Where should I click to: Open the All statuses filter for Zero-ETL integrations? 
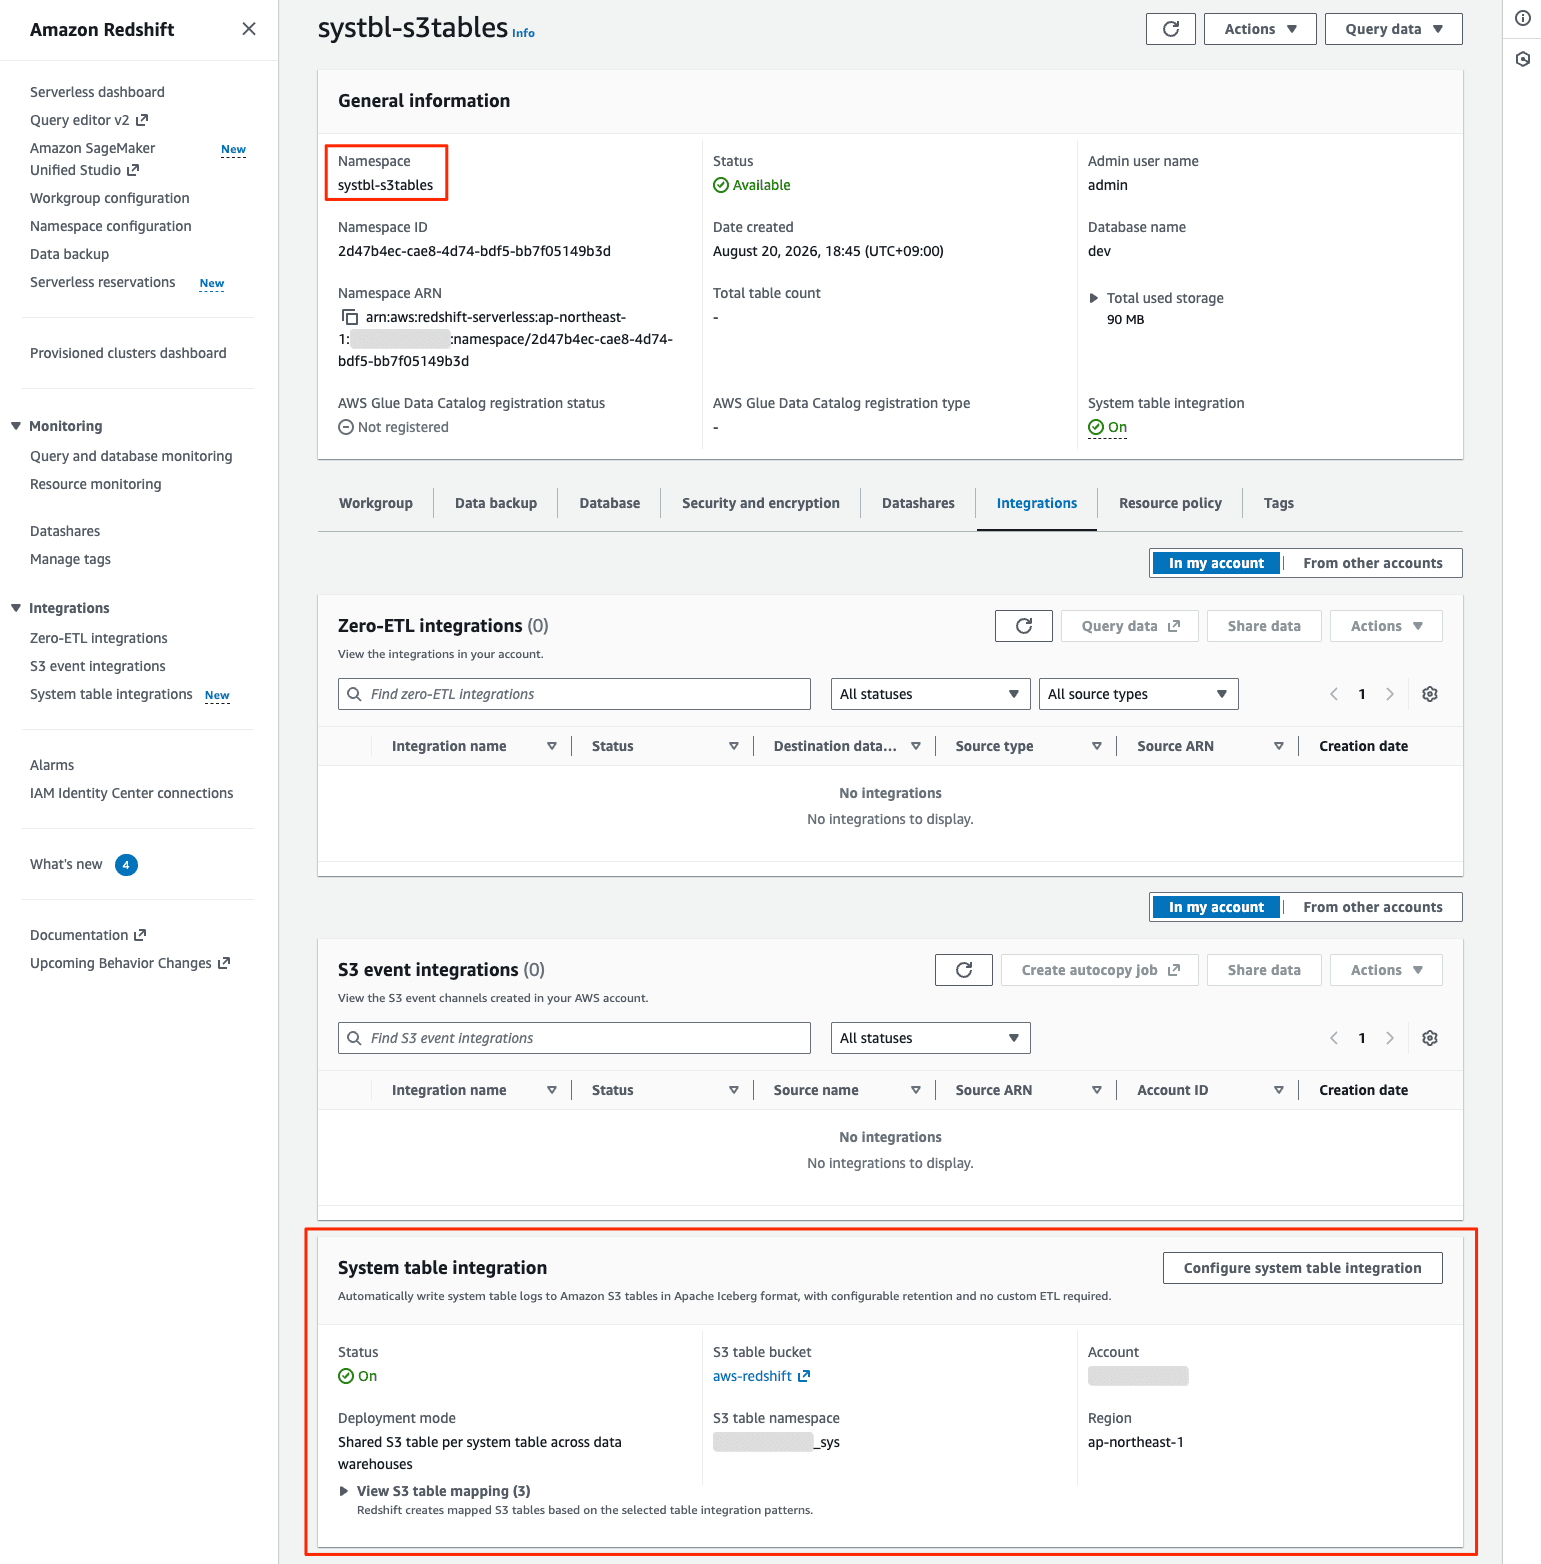pyautogui.click(x=930, y=694)
